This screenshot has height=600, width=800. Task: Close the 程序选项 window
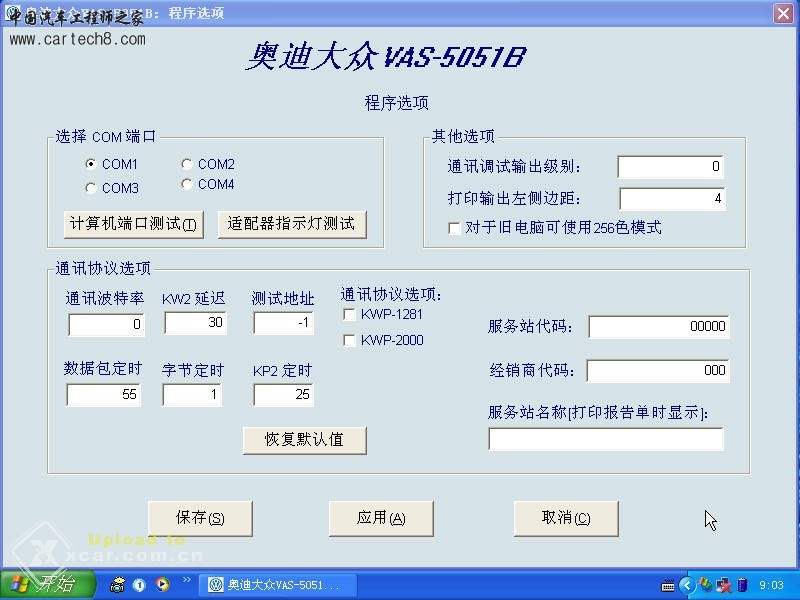click(x=783, y=13)
